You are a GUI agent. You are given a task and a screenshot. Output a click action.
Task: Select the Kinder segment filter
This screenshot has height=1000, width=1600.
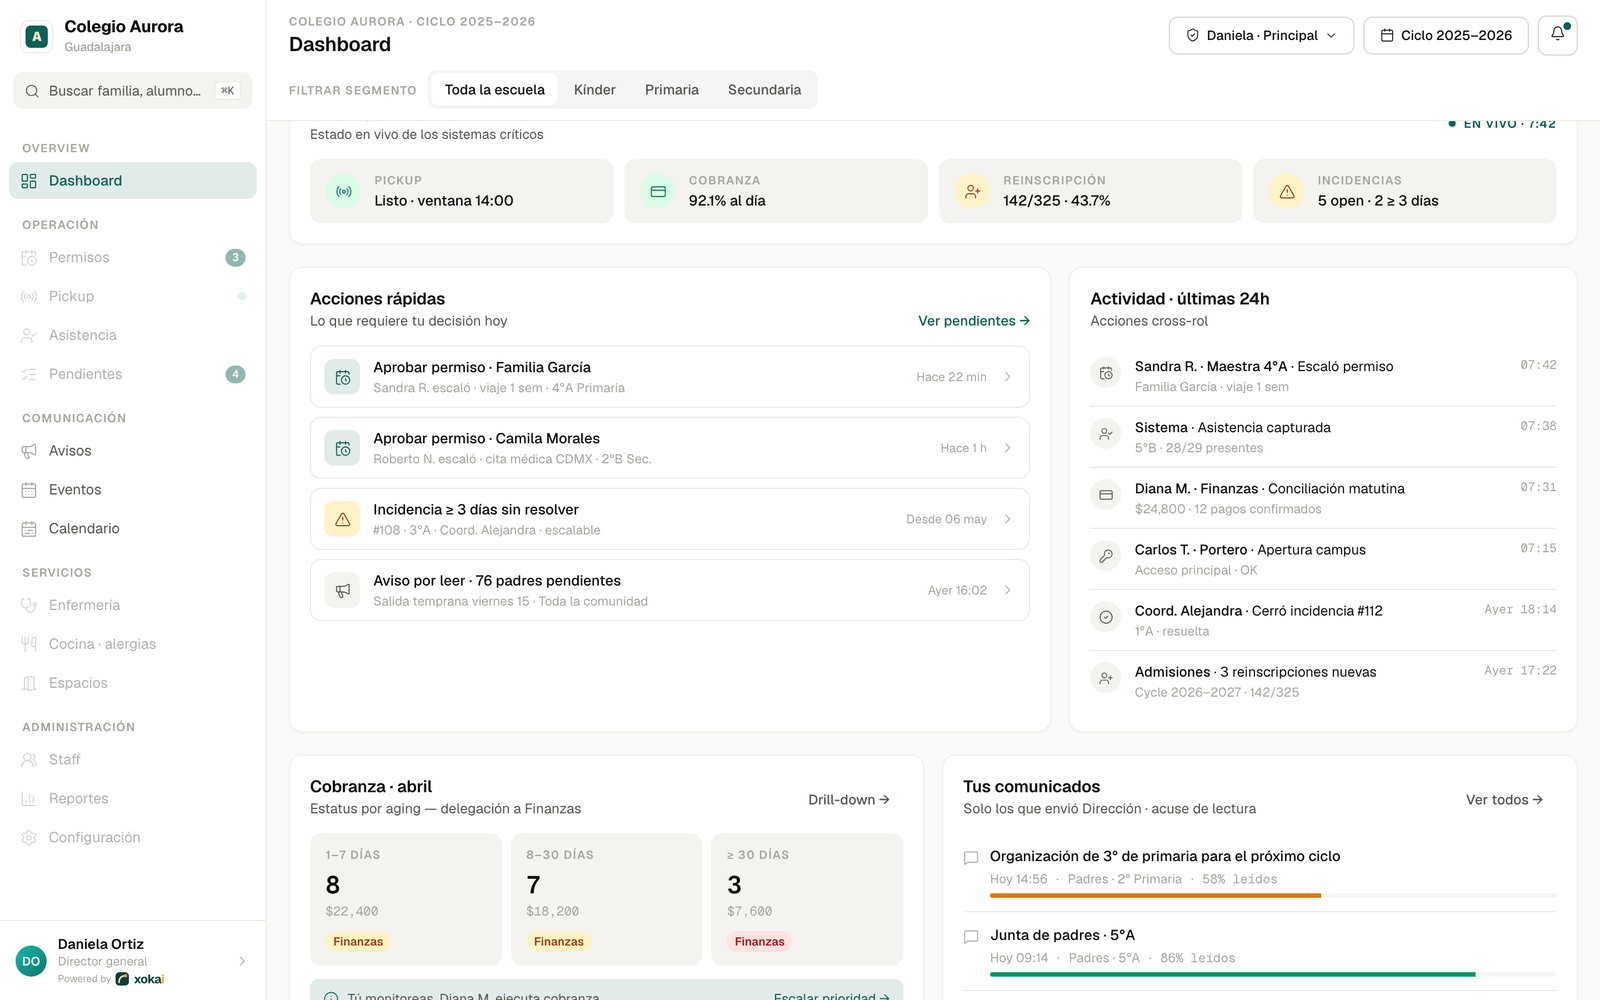coord(595,90)
